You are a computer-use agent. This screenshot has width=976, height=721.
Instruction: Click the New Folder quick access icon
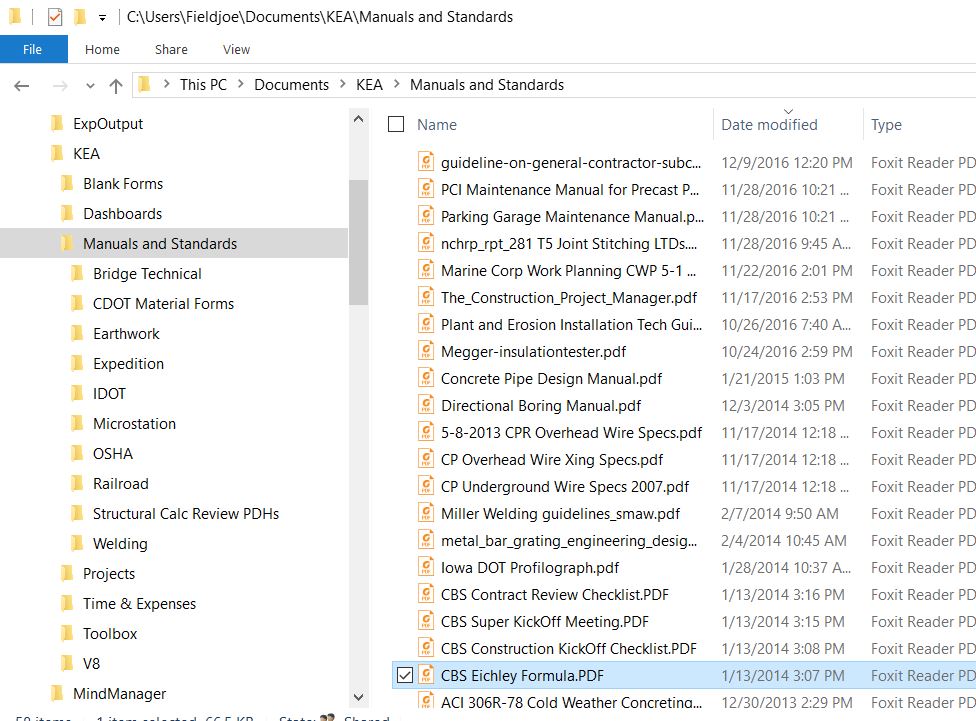pos(80,17)
